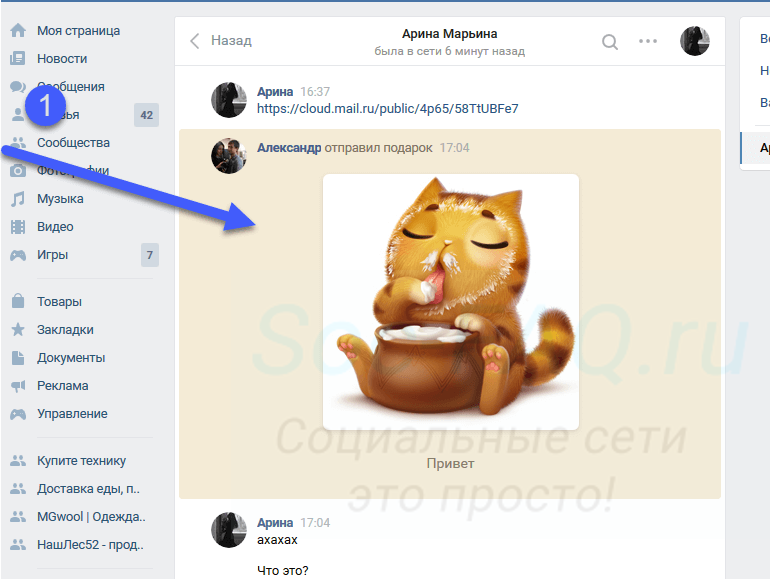
Task: Click the home icon beside Моя страница
Action: 17,31
